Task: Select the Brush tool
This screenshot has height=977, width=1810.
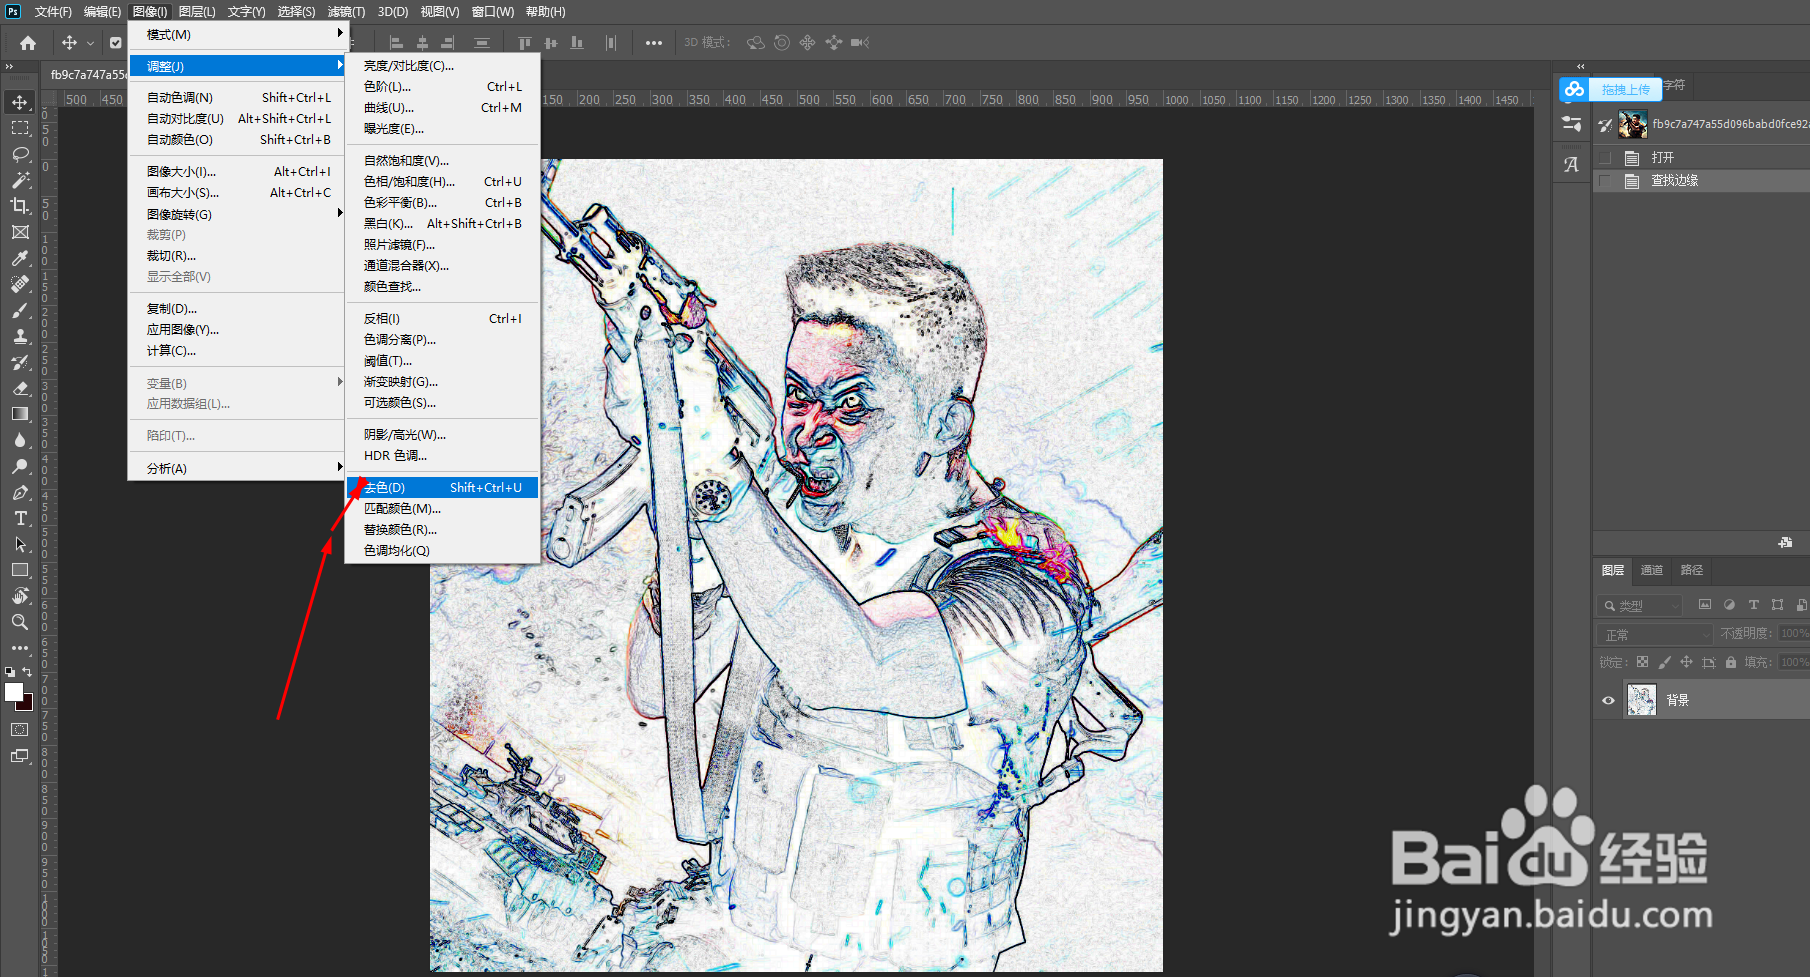Action: [20, 310]
